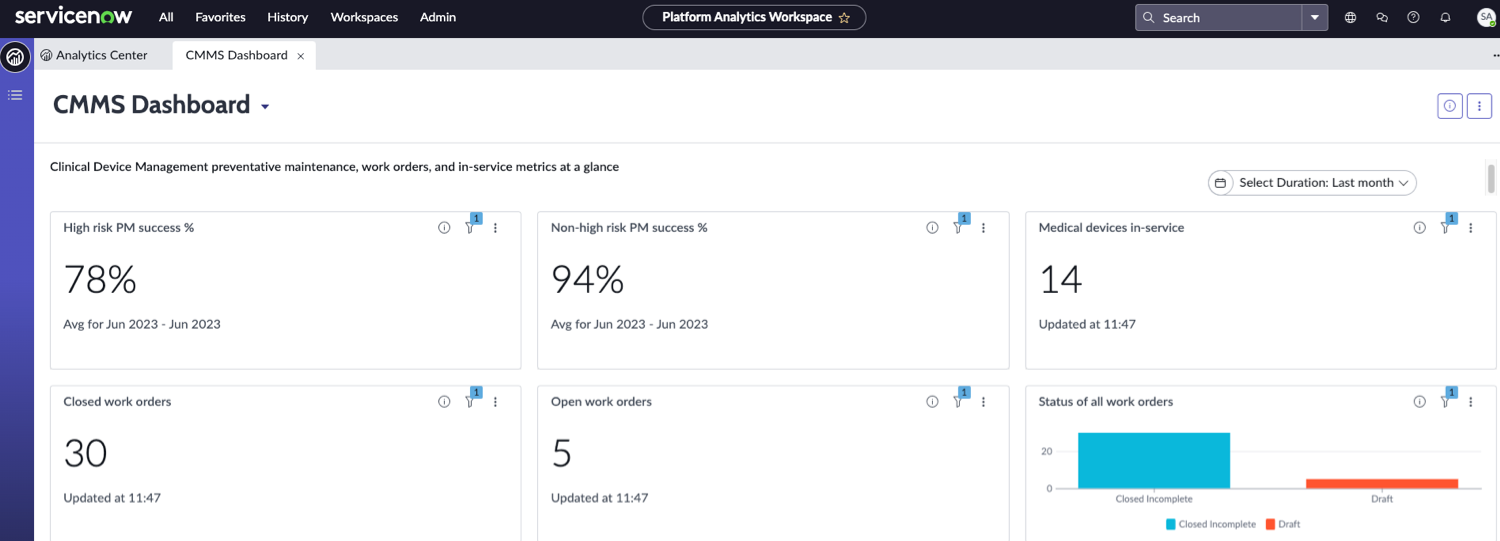Open the chat conversations icon

coord(1382,17)
